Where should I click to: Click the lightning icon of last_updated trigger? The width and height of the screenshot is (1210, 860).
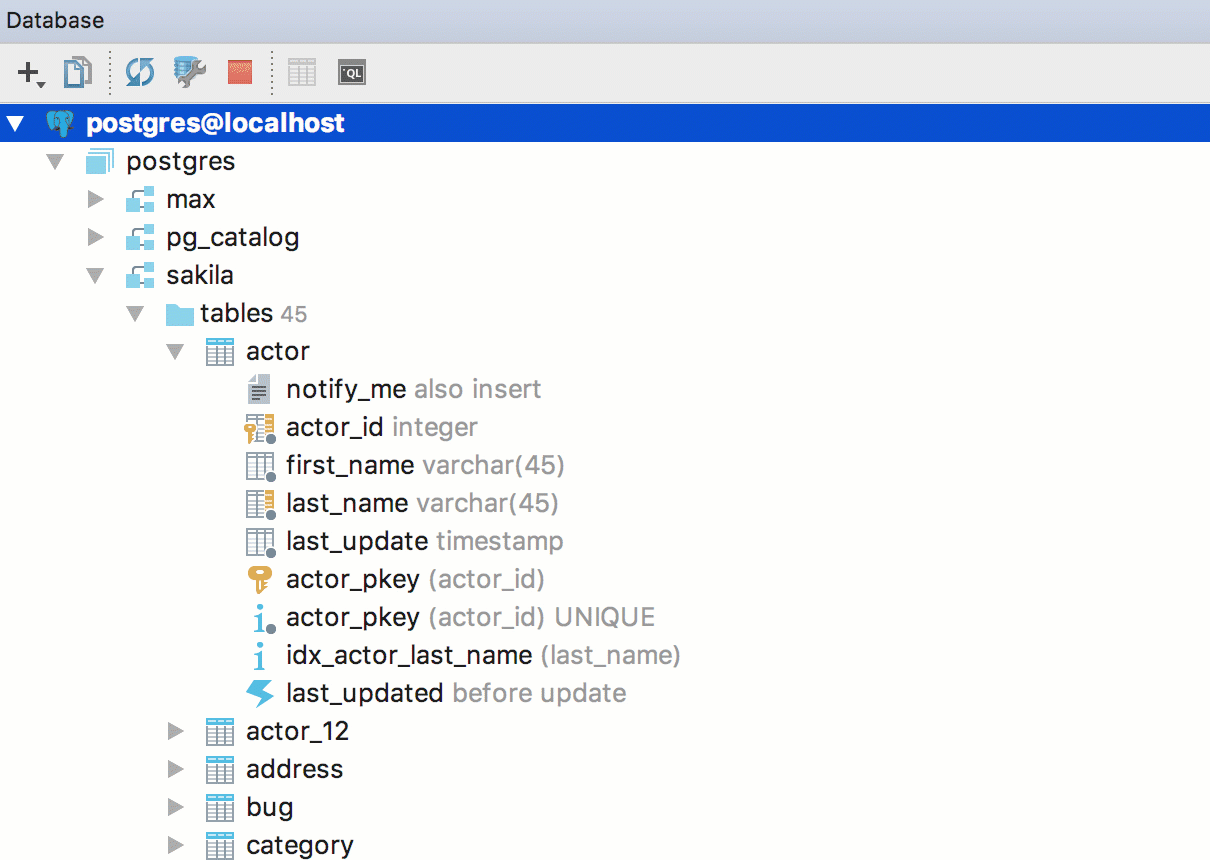pos(260,693)
